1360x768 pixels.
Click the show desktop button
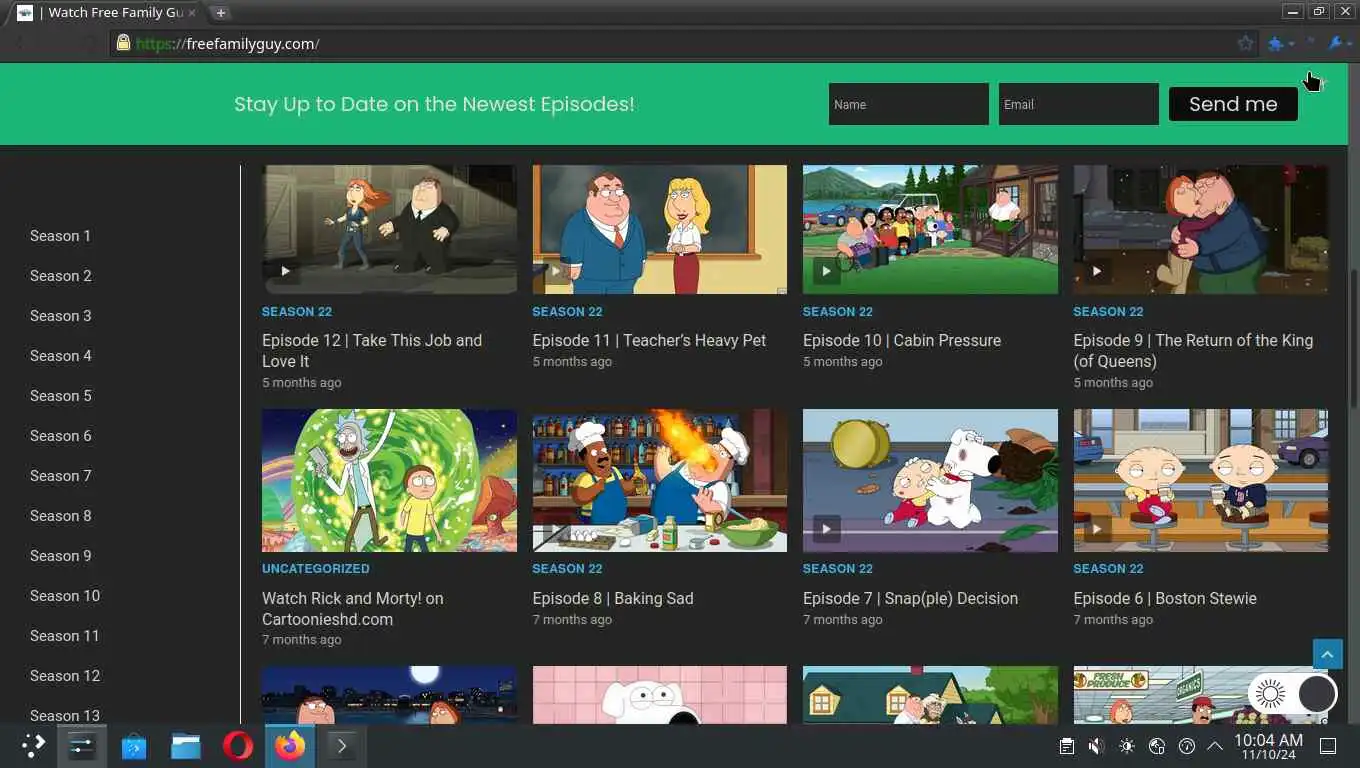pyautogui.click(x=1328, y=746)
